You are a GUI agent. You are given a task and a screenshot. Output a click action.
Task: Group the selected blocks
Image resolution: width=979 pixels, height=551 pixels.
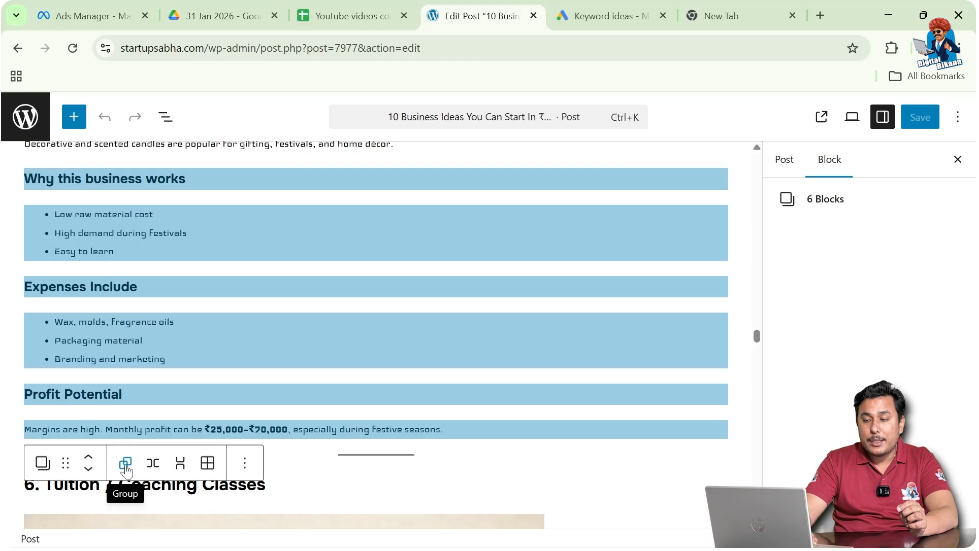125,463
